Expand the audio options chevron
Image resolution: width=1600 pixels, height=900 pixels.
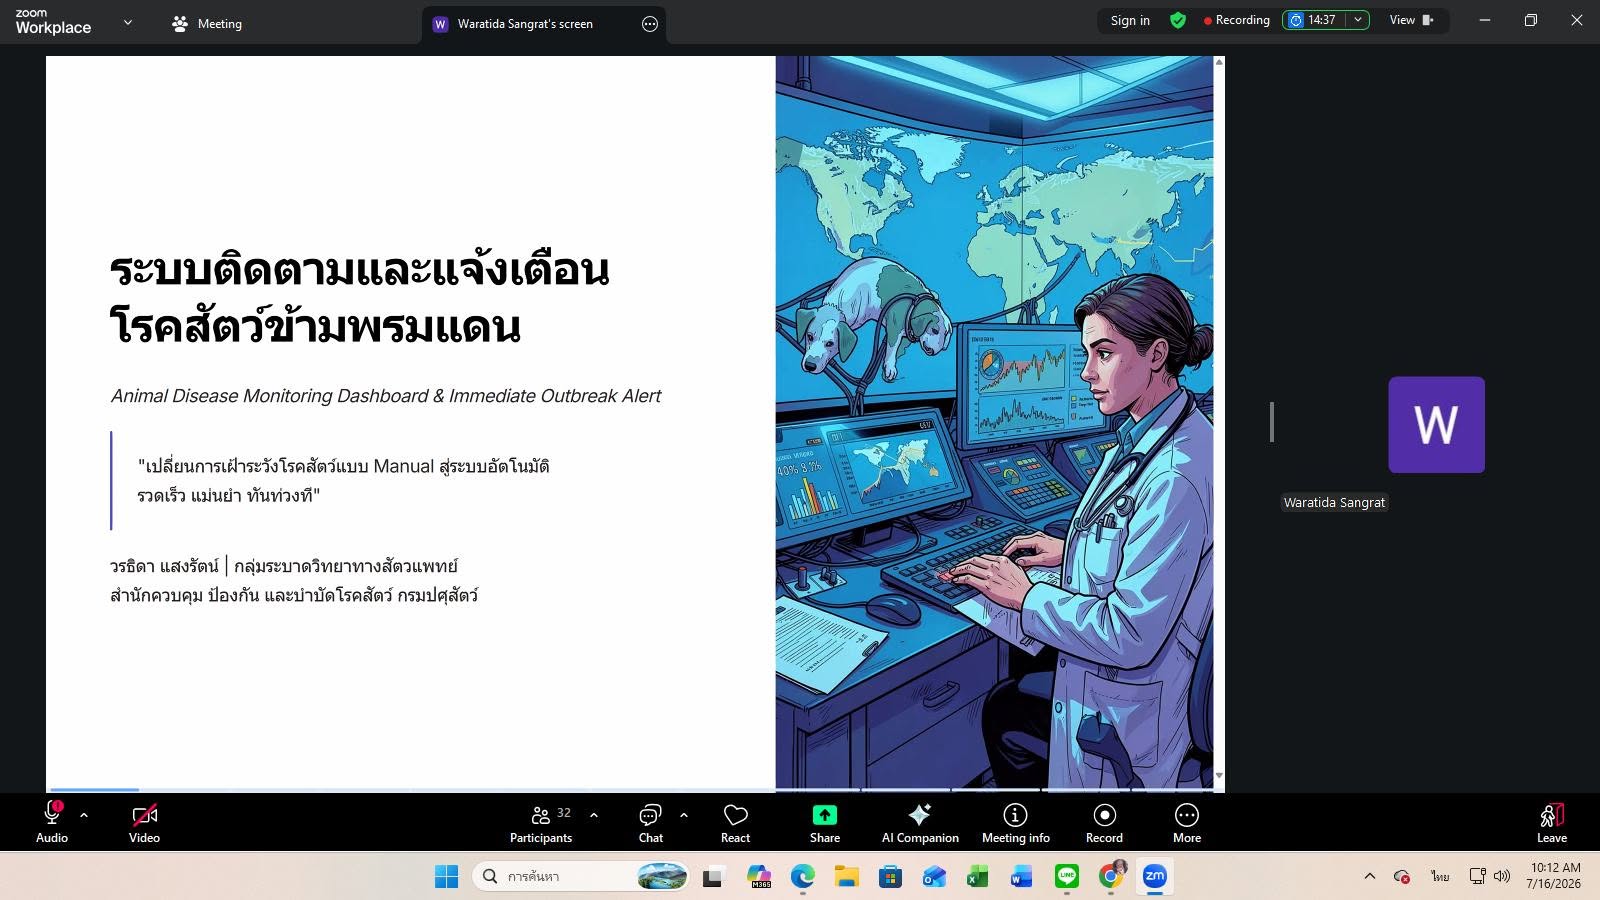point(84,815)
